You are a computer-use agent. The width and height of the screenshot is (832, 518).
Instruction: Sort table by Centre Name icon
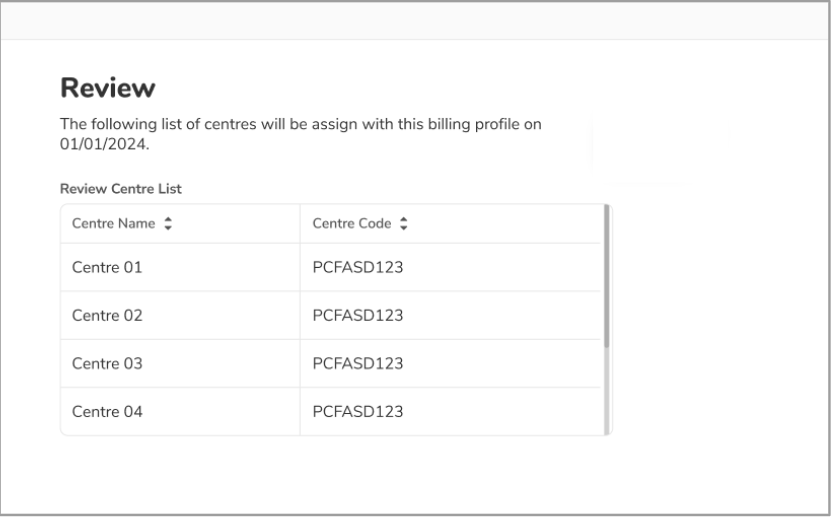(168, 225)
